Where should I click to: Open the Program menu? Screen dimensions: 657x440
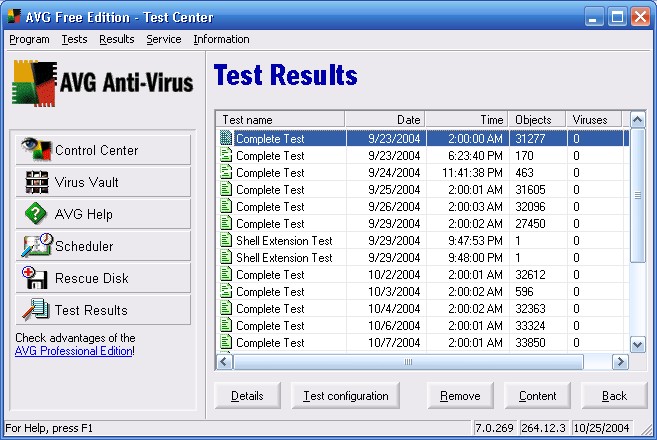pos(29,39)
